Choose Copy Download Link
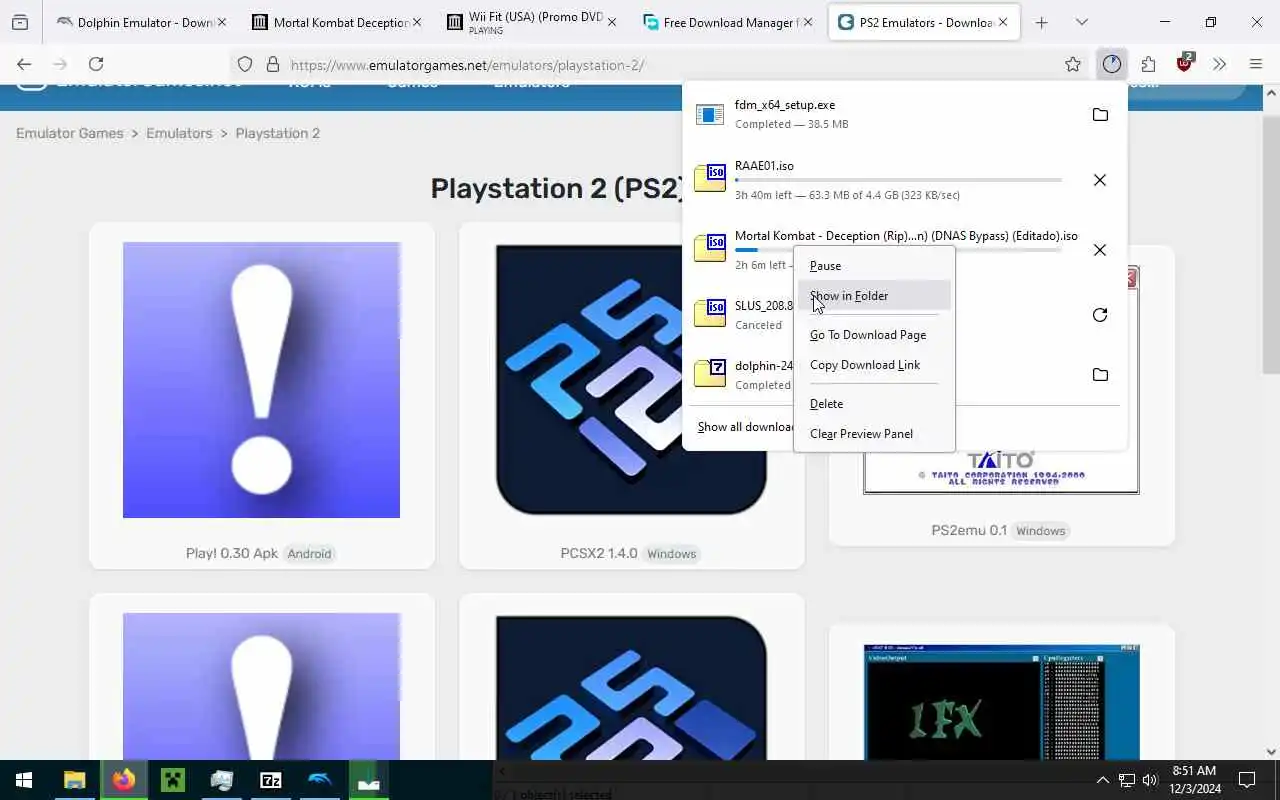 click(x=874, y=365)
